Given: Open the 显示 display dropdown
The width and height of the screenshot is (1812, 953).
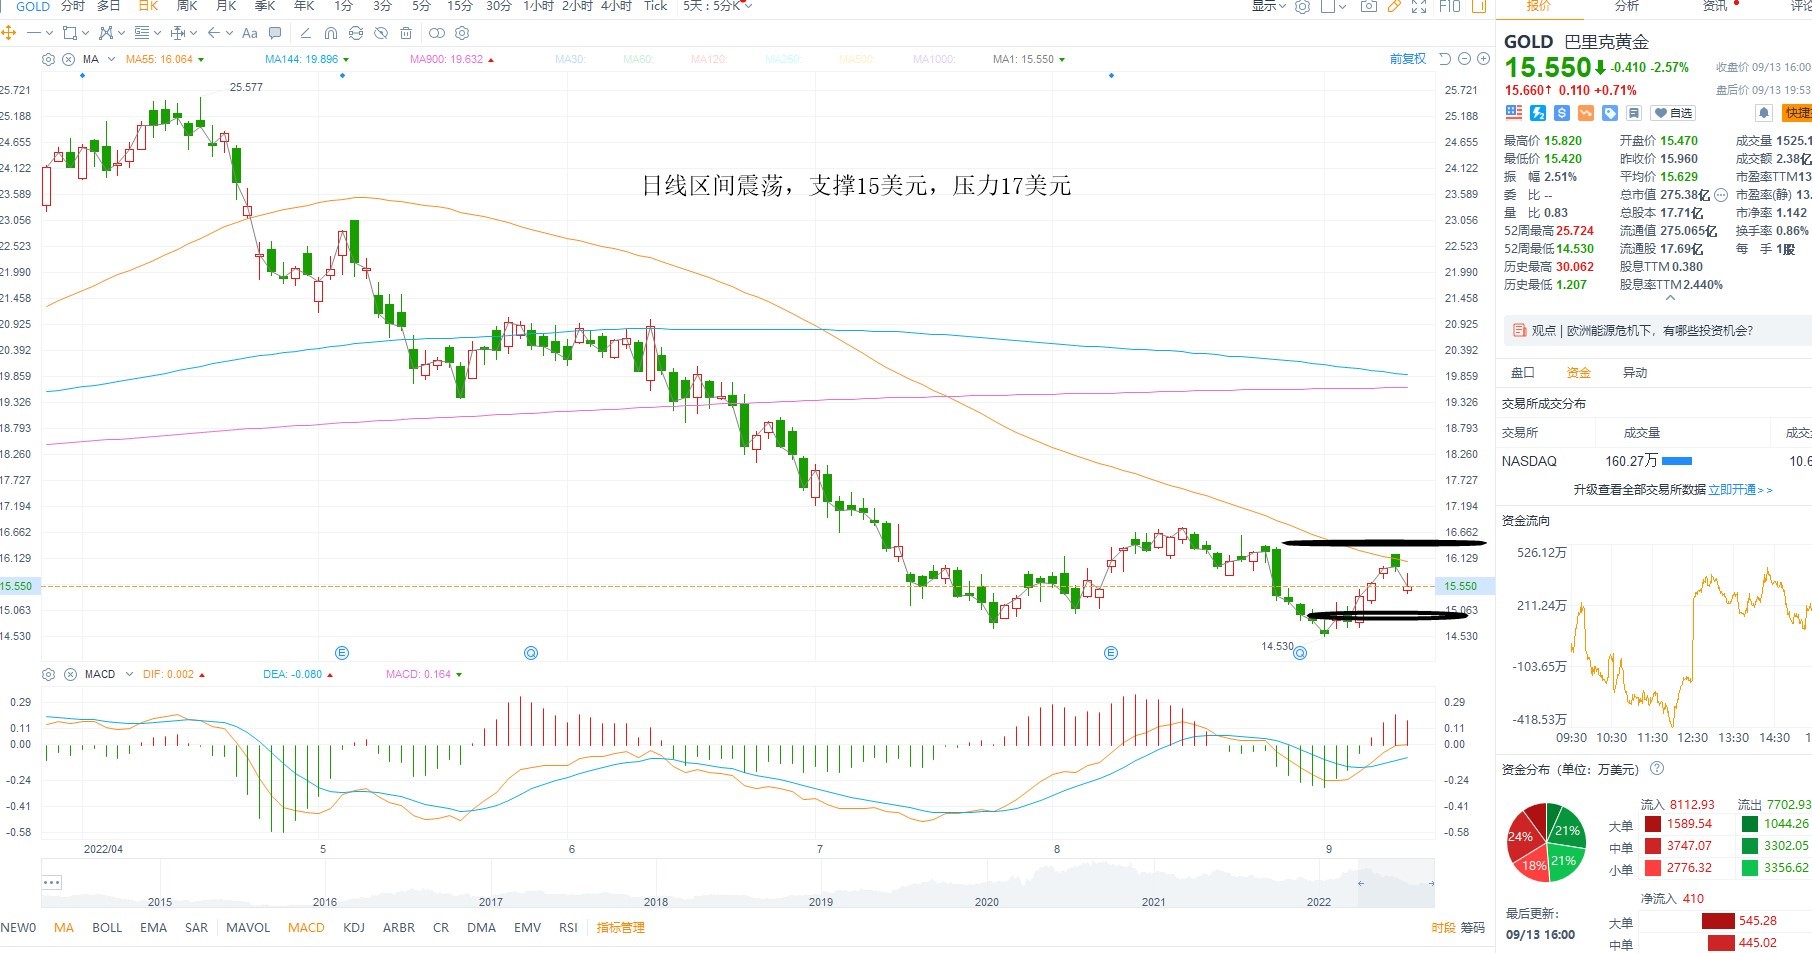Looking at the screenshot, I should point(1269,6).
